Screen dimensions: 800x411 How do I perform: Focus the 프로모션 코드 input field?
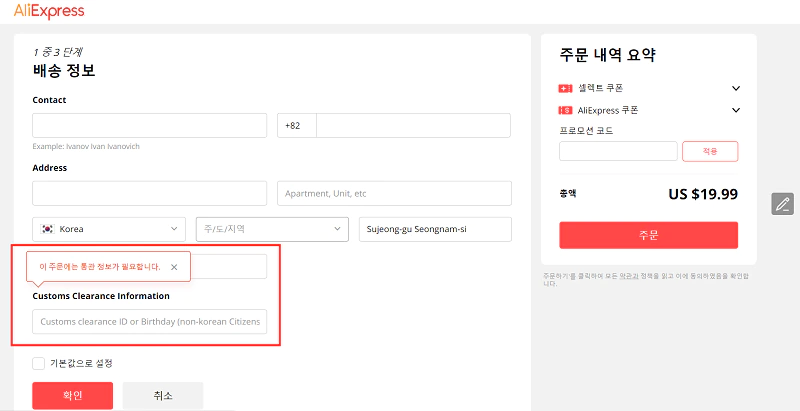click(x=618, y=151)
